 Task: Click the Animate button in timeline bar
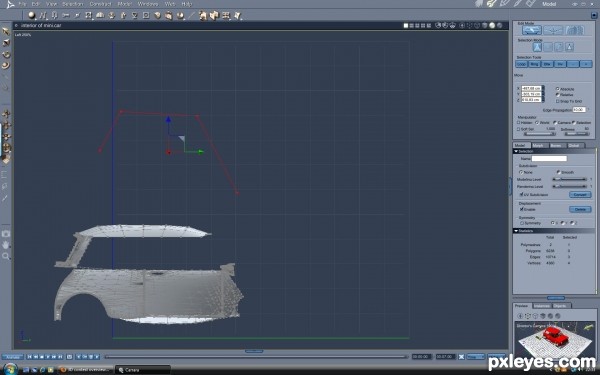pyautogui.click(x=12, y=357)
